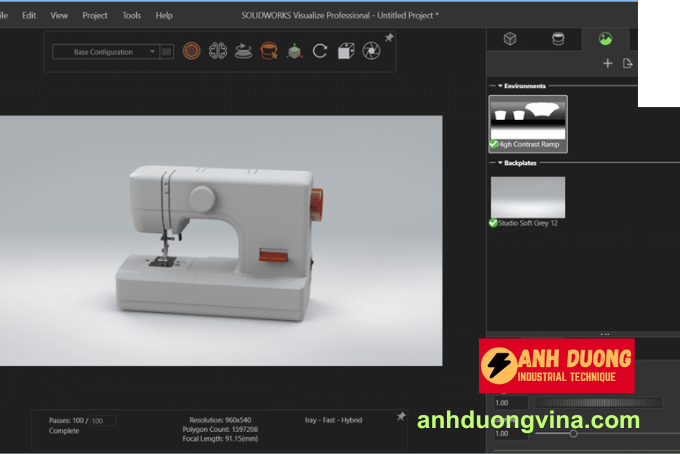
Task: Toggle the Studio Soft Grey 12 checkmark
Action: tap(494, 223)
